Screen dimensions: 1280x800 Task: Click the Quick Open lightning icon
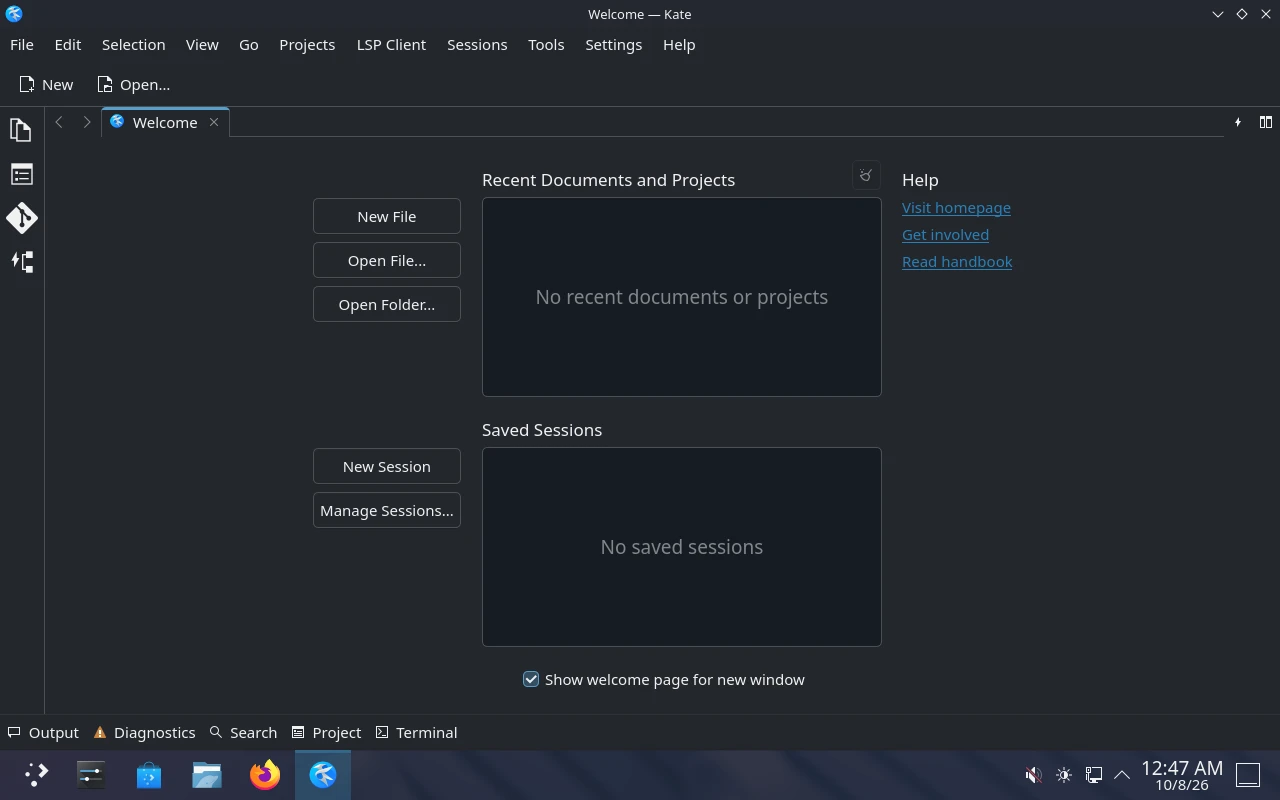coord(1238,122)
